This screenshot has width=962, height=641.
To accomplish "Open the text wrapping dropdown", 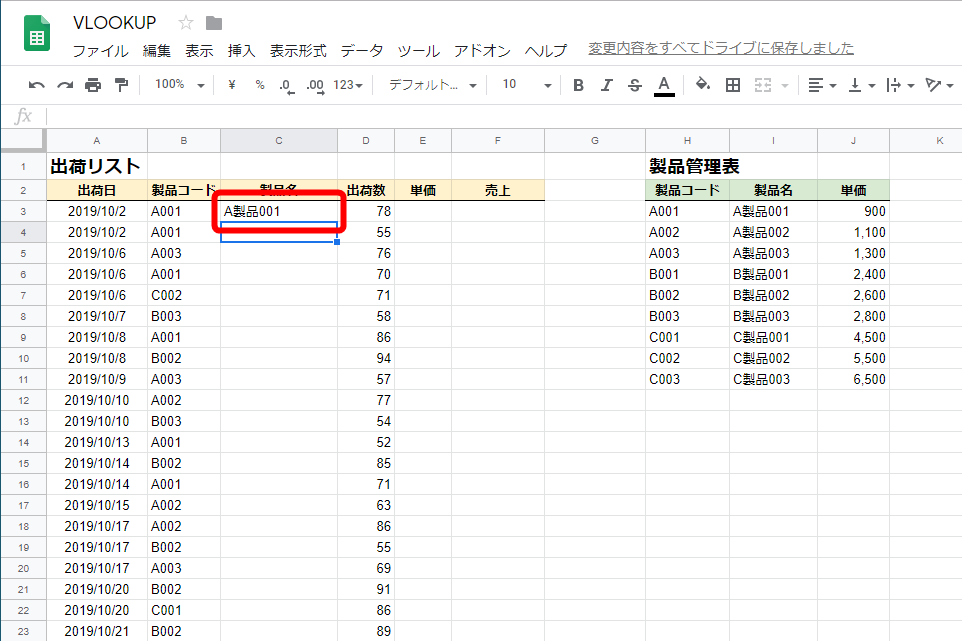I will [900, 85].
